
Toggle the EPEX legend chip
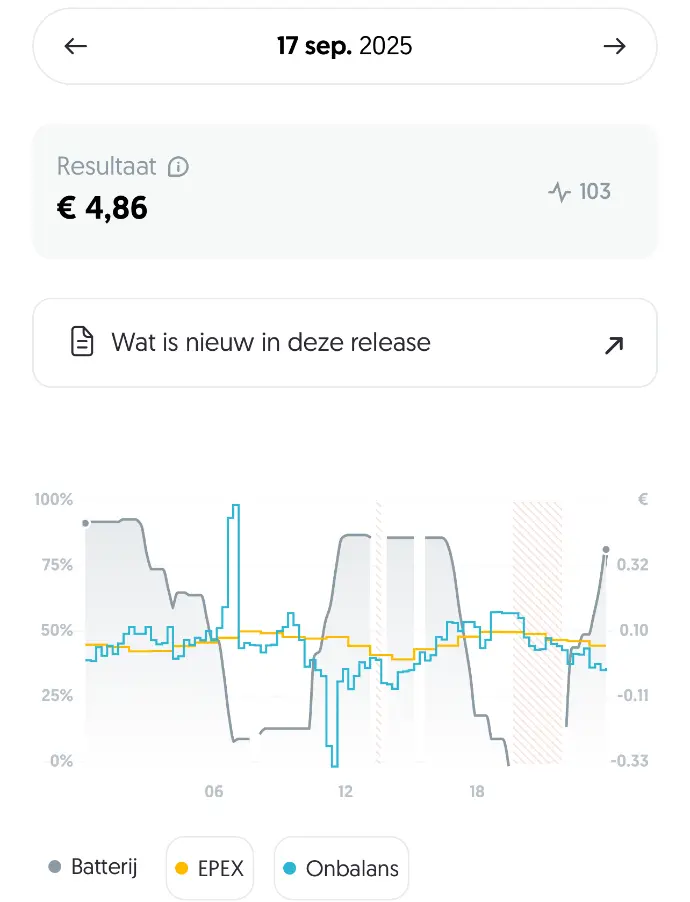[209, 868]
